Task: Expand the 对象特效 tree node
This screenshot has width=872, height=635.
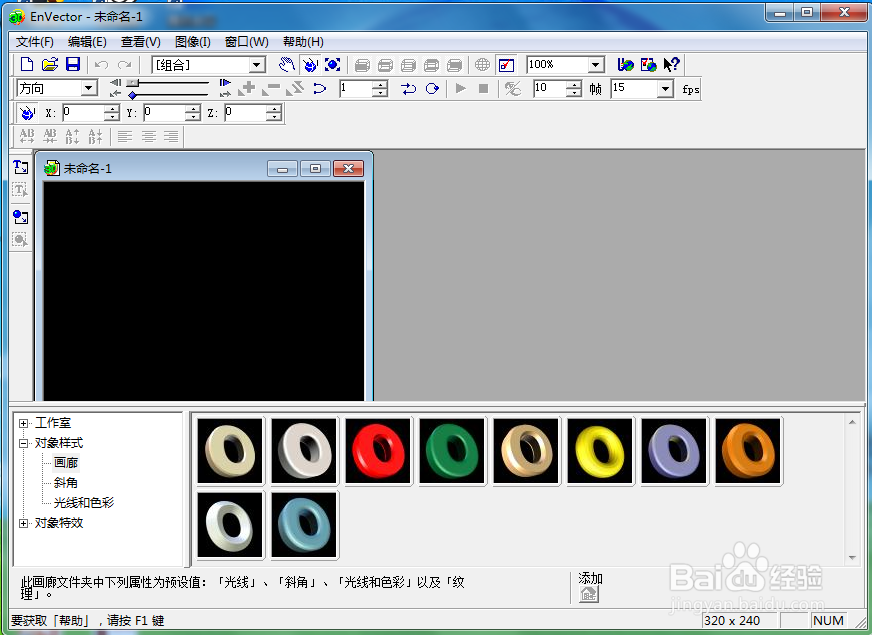Action: point(23,523)
